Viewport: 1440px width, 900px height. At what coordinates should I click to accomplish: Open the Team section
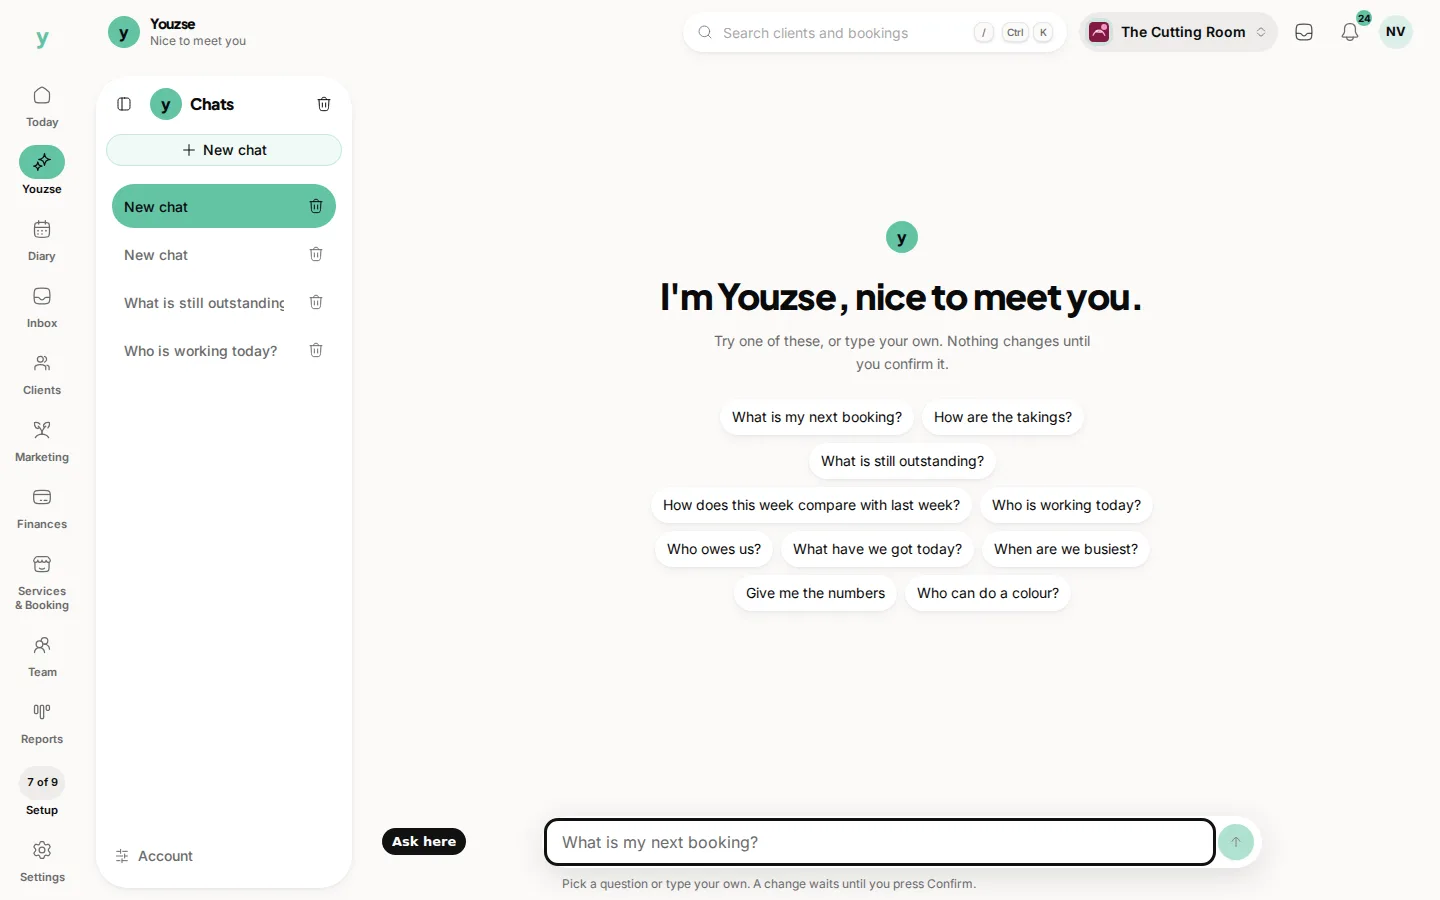click(x=42, y=657)
